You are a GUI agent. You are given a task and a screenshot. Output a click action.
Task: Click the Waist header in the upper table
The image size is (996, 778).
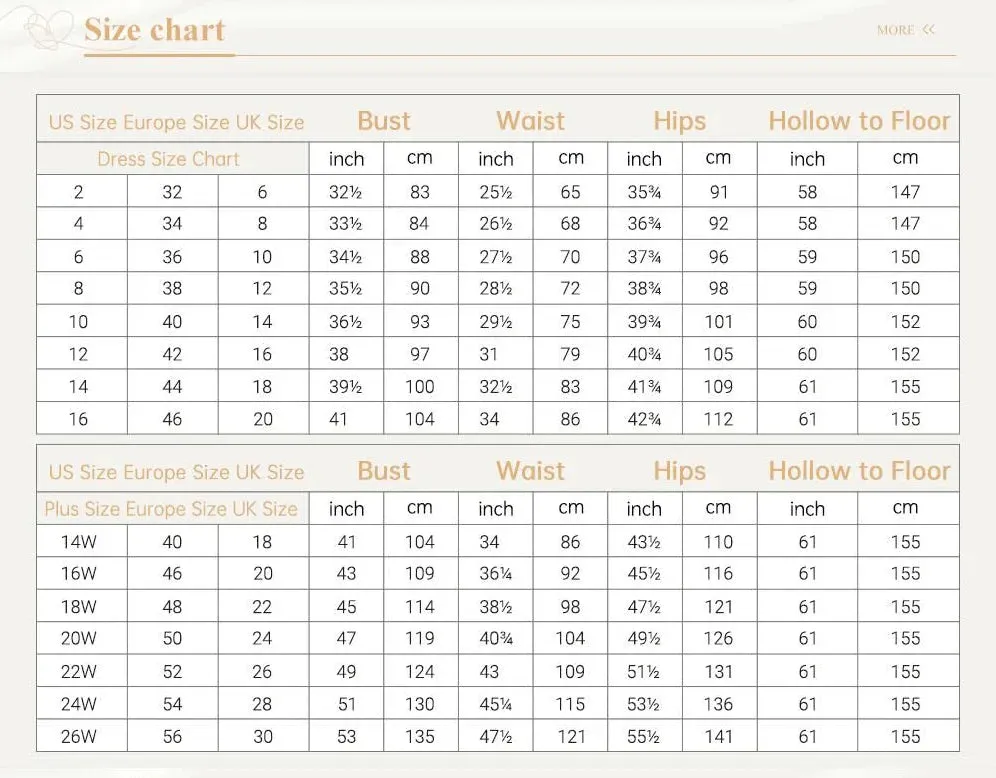coord(530,121)
